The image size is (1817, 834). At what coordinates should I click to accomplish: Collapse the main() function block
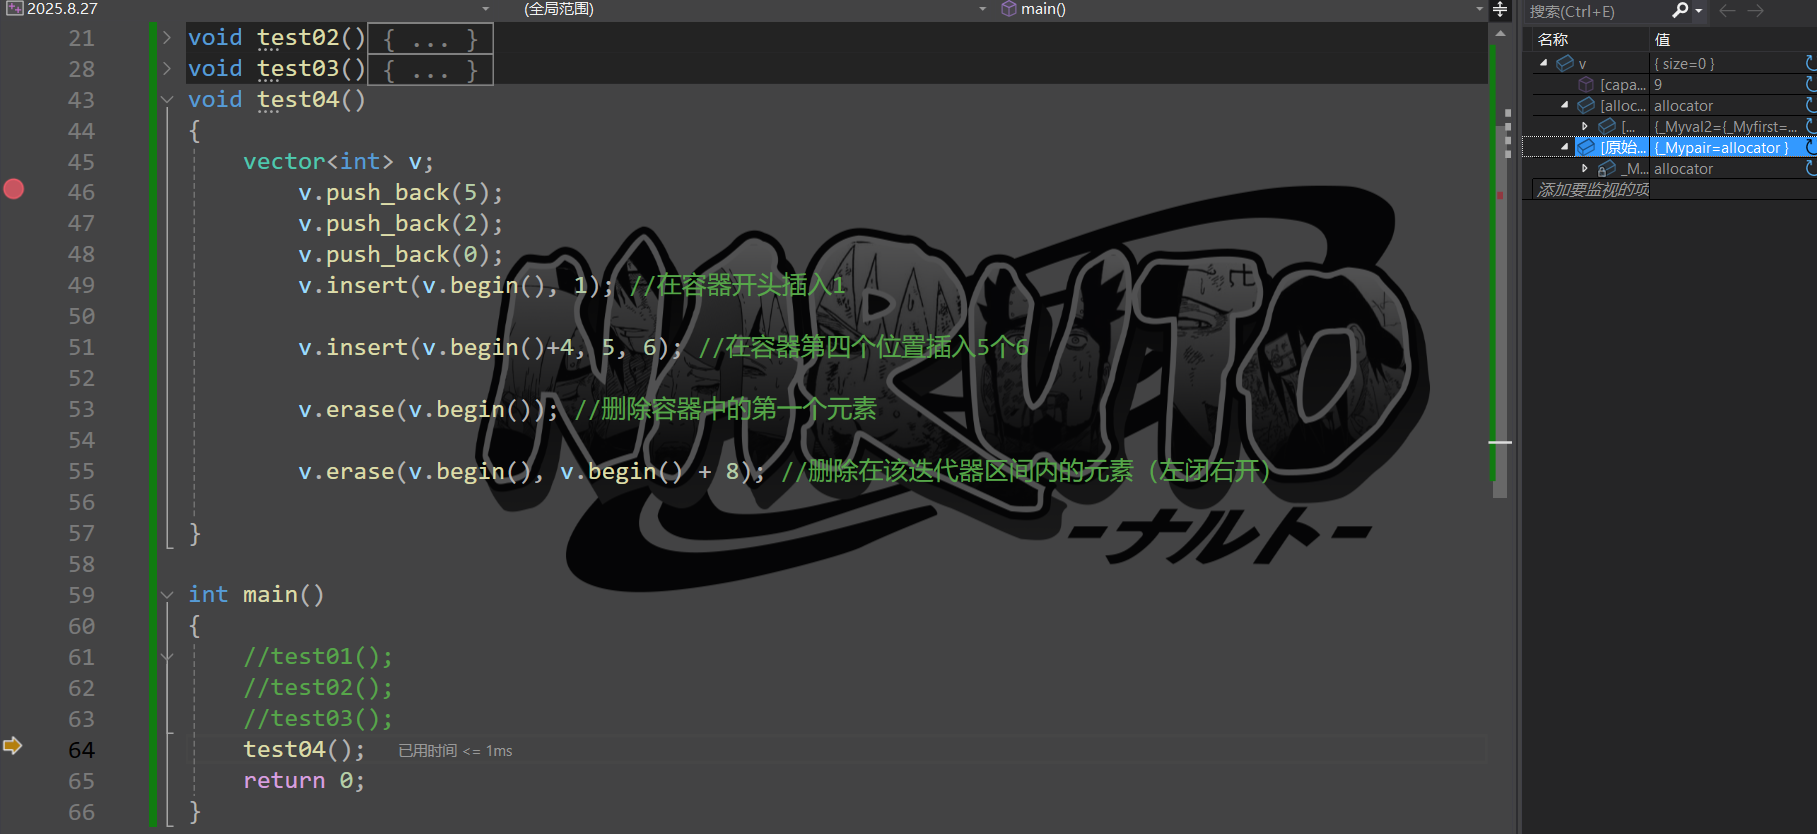coord(167,595)
